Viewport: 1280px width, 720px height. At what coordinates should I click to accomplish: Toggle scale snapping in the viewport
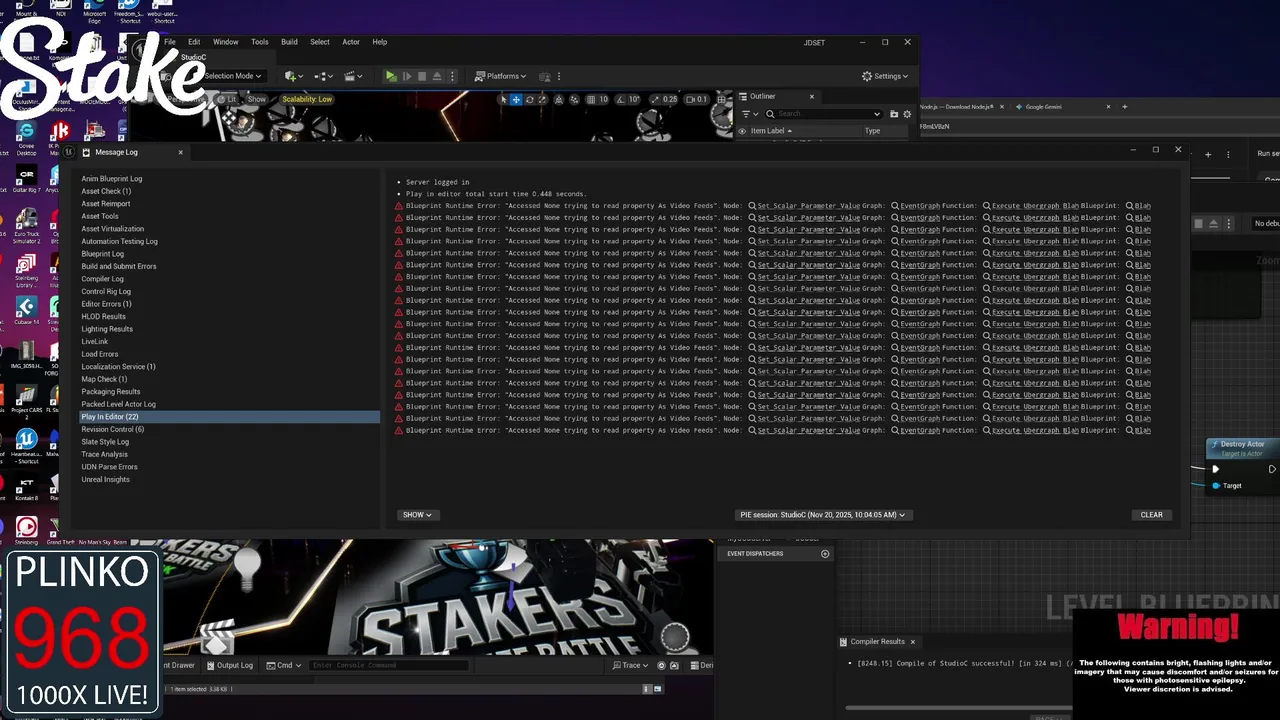click(x=656, y=99)
